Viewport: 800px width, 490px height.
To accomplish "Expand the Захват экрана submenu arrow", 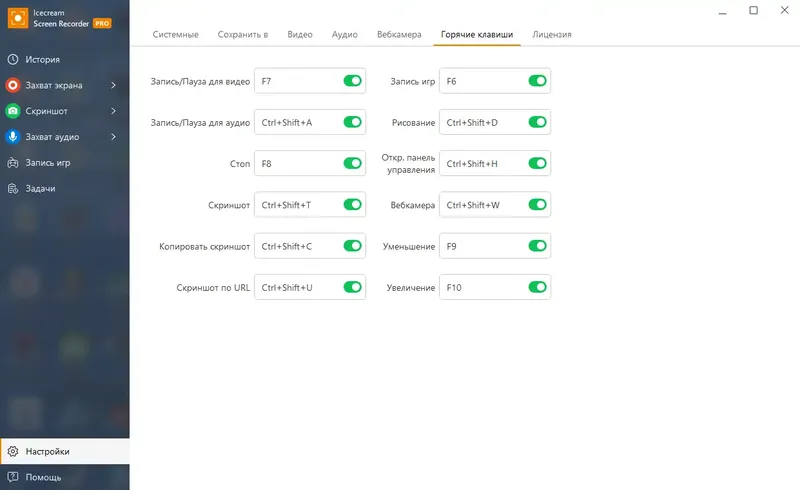I will pyautogui.click(x=114, y=85).
